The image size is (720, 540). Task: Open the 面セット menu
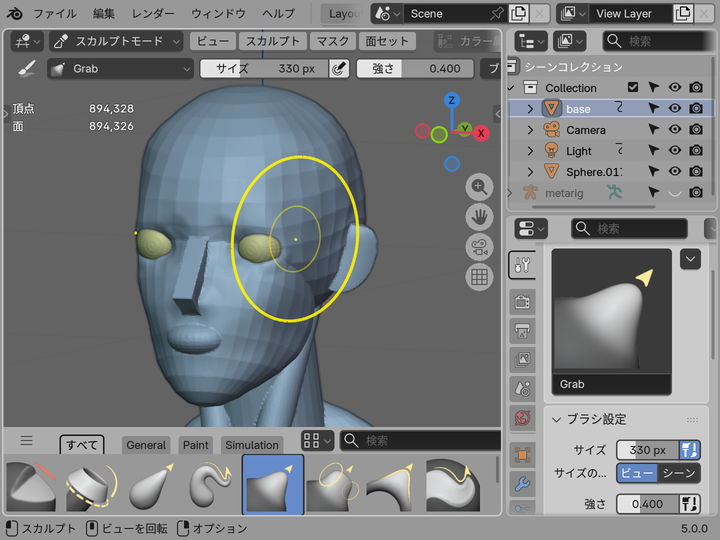coord(387,41)
